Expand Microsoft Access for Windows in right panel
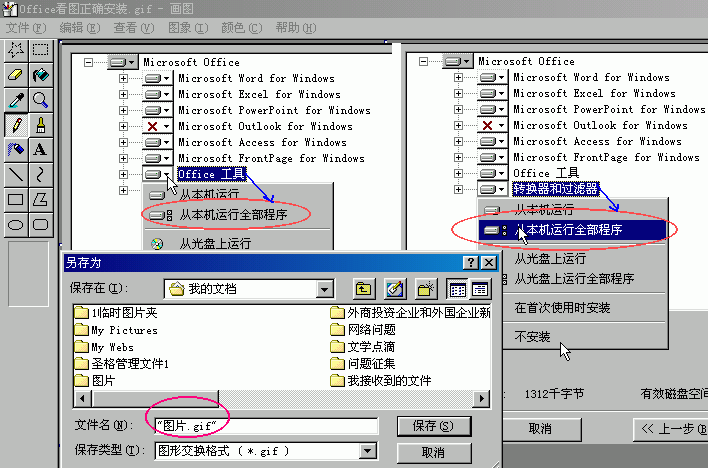708x468 pixels. 458,141
